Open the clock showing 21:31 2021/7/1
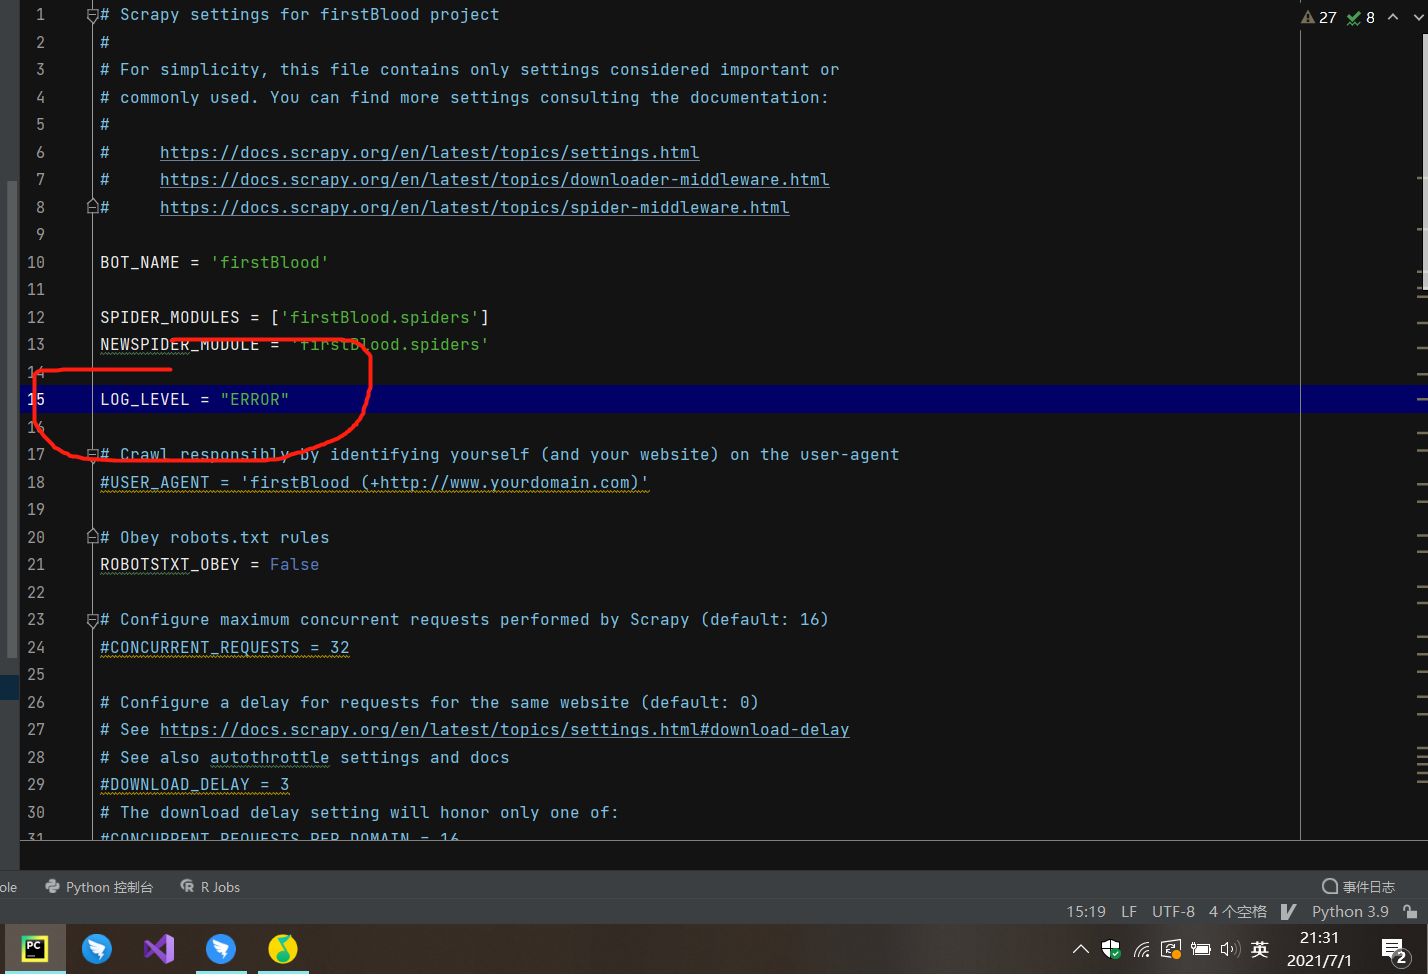The image size is (1428, 974). pyautogui.click(x=1319, y=949)
